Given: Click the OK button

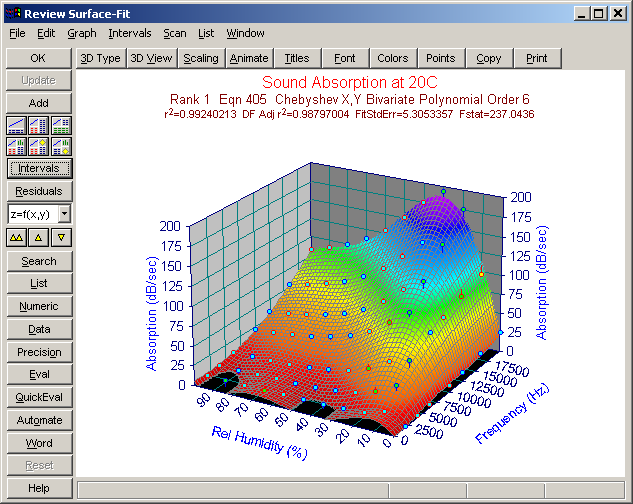Looking at the screenshot, I should click(39, 58).
